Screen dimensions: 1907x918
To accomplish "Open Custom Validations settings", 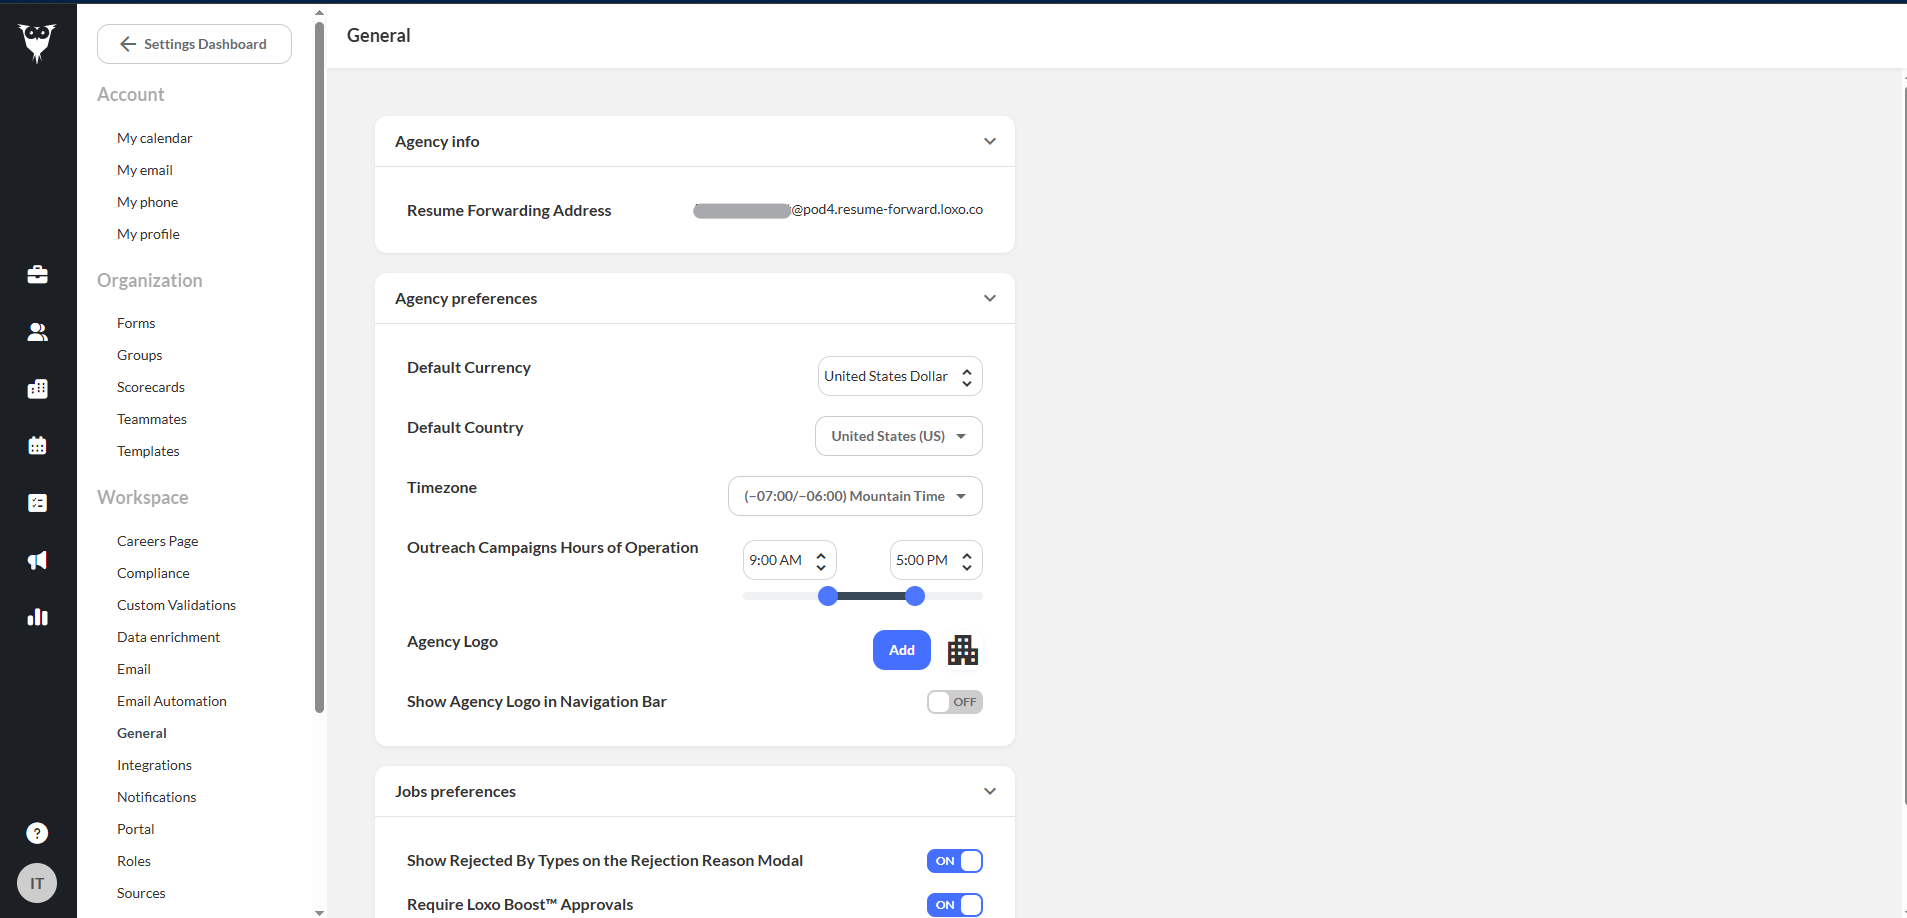I will pyautogui.click(x=177, y=605).
